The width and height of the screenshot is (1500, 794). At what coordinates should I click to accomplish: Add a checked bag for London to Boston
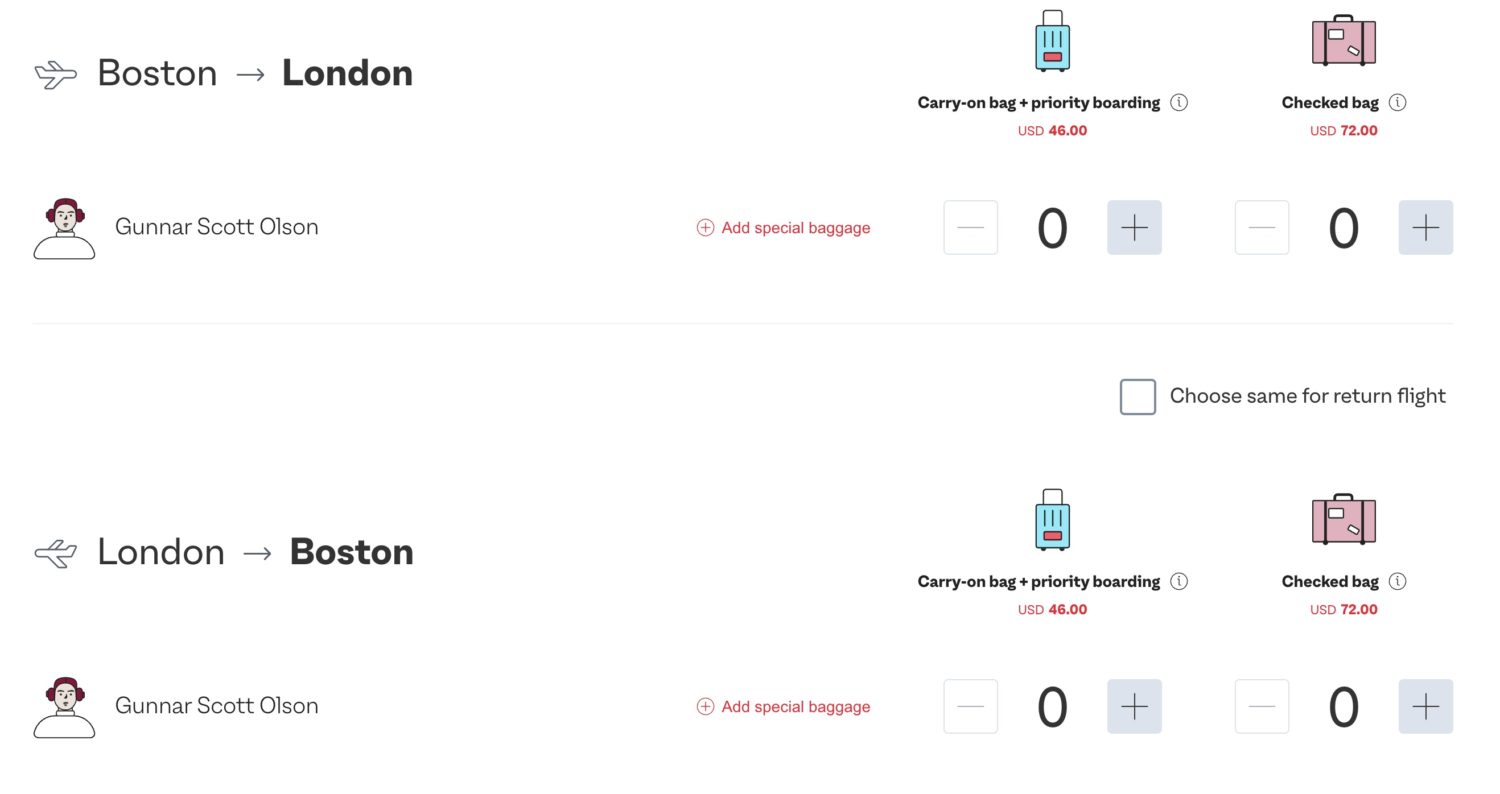coord(1425,707)
